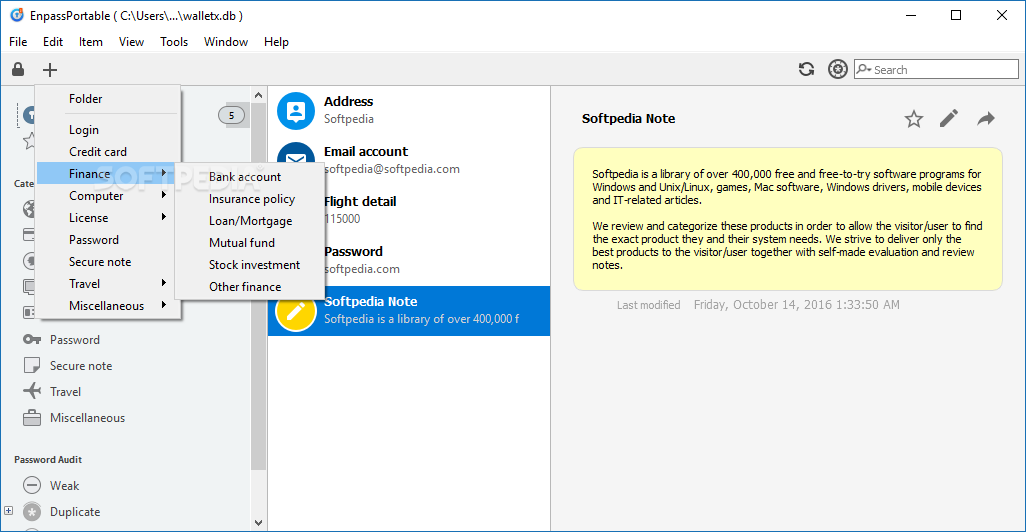Select the Travel category in sidebar
Image resolution: width=1026 pixels, height=532 pixels.
click(65, 392)
